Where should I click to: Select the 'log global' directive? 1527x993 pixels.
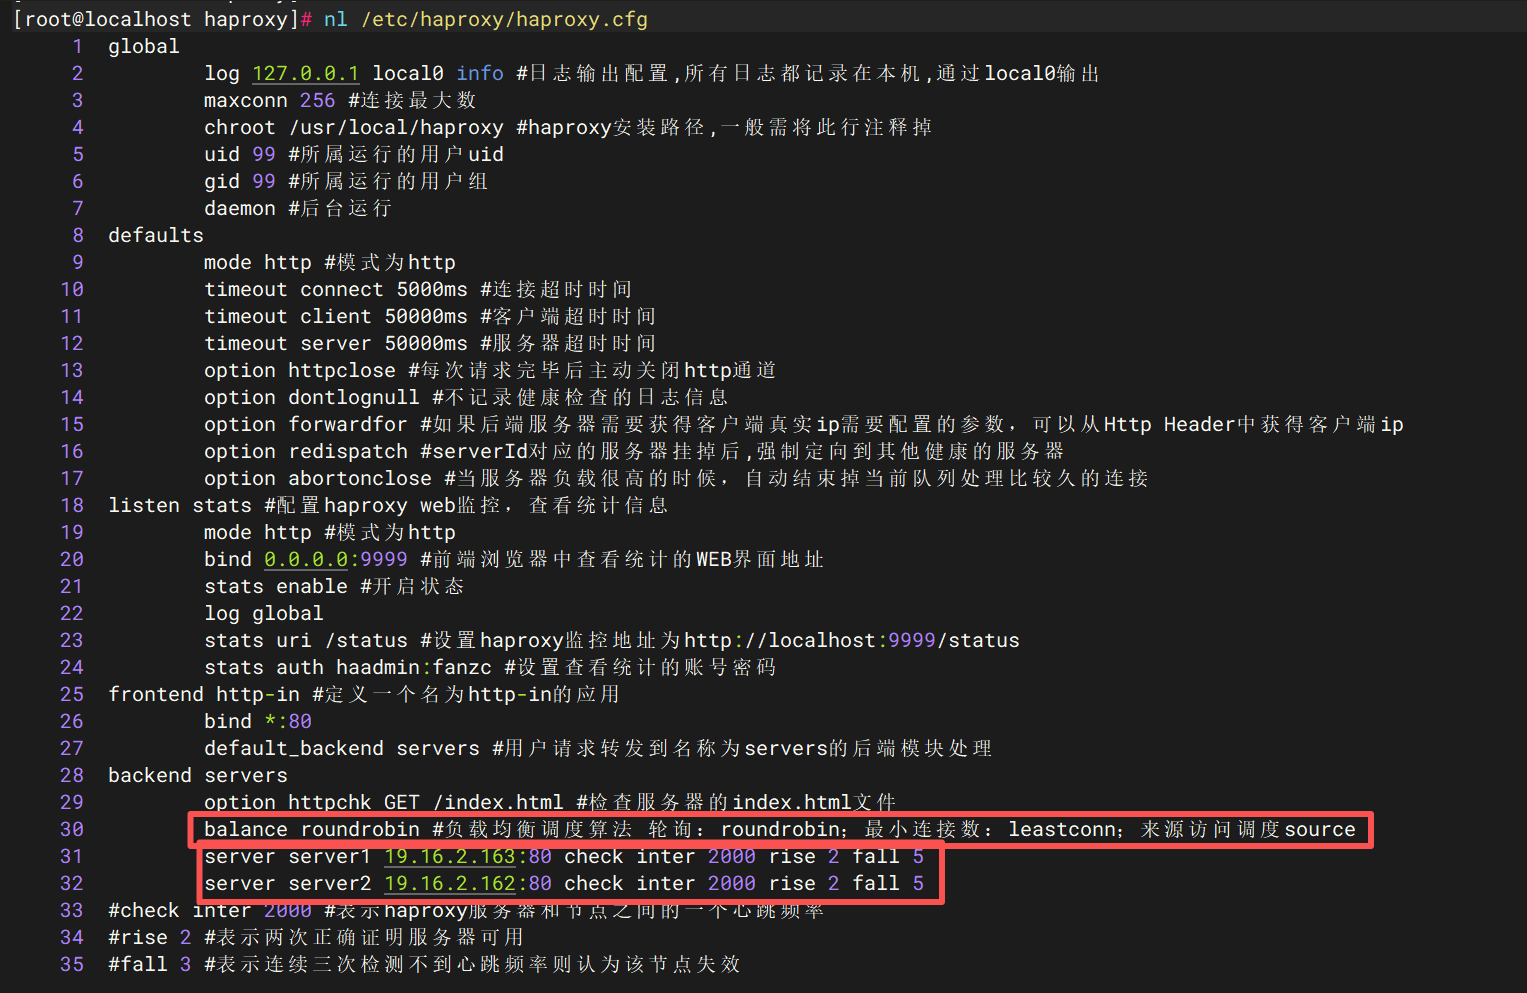(x=264, y=613)
